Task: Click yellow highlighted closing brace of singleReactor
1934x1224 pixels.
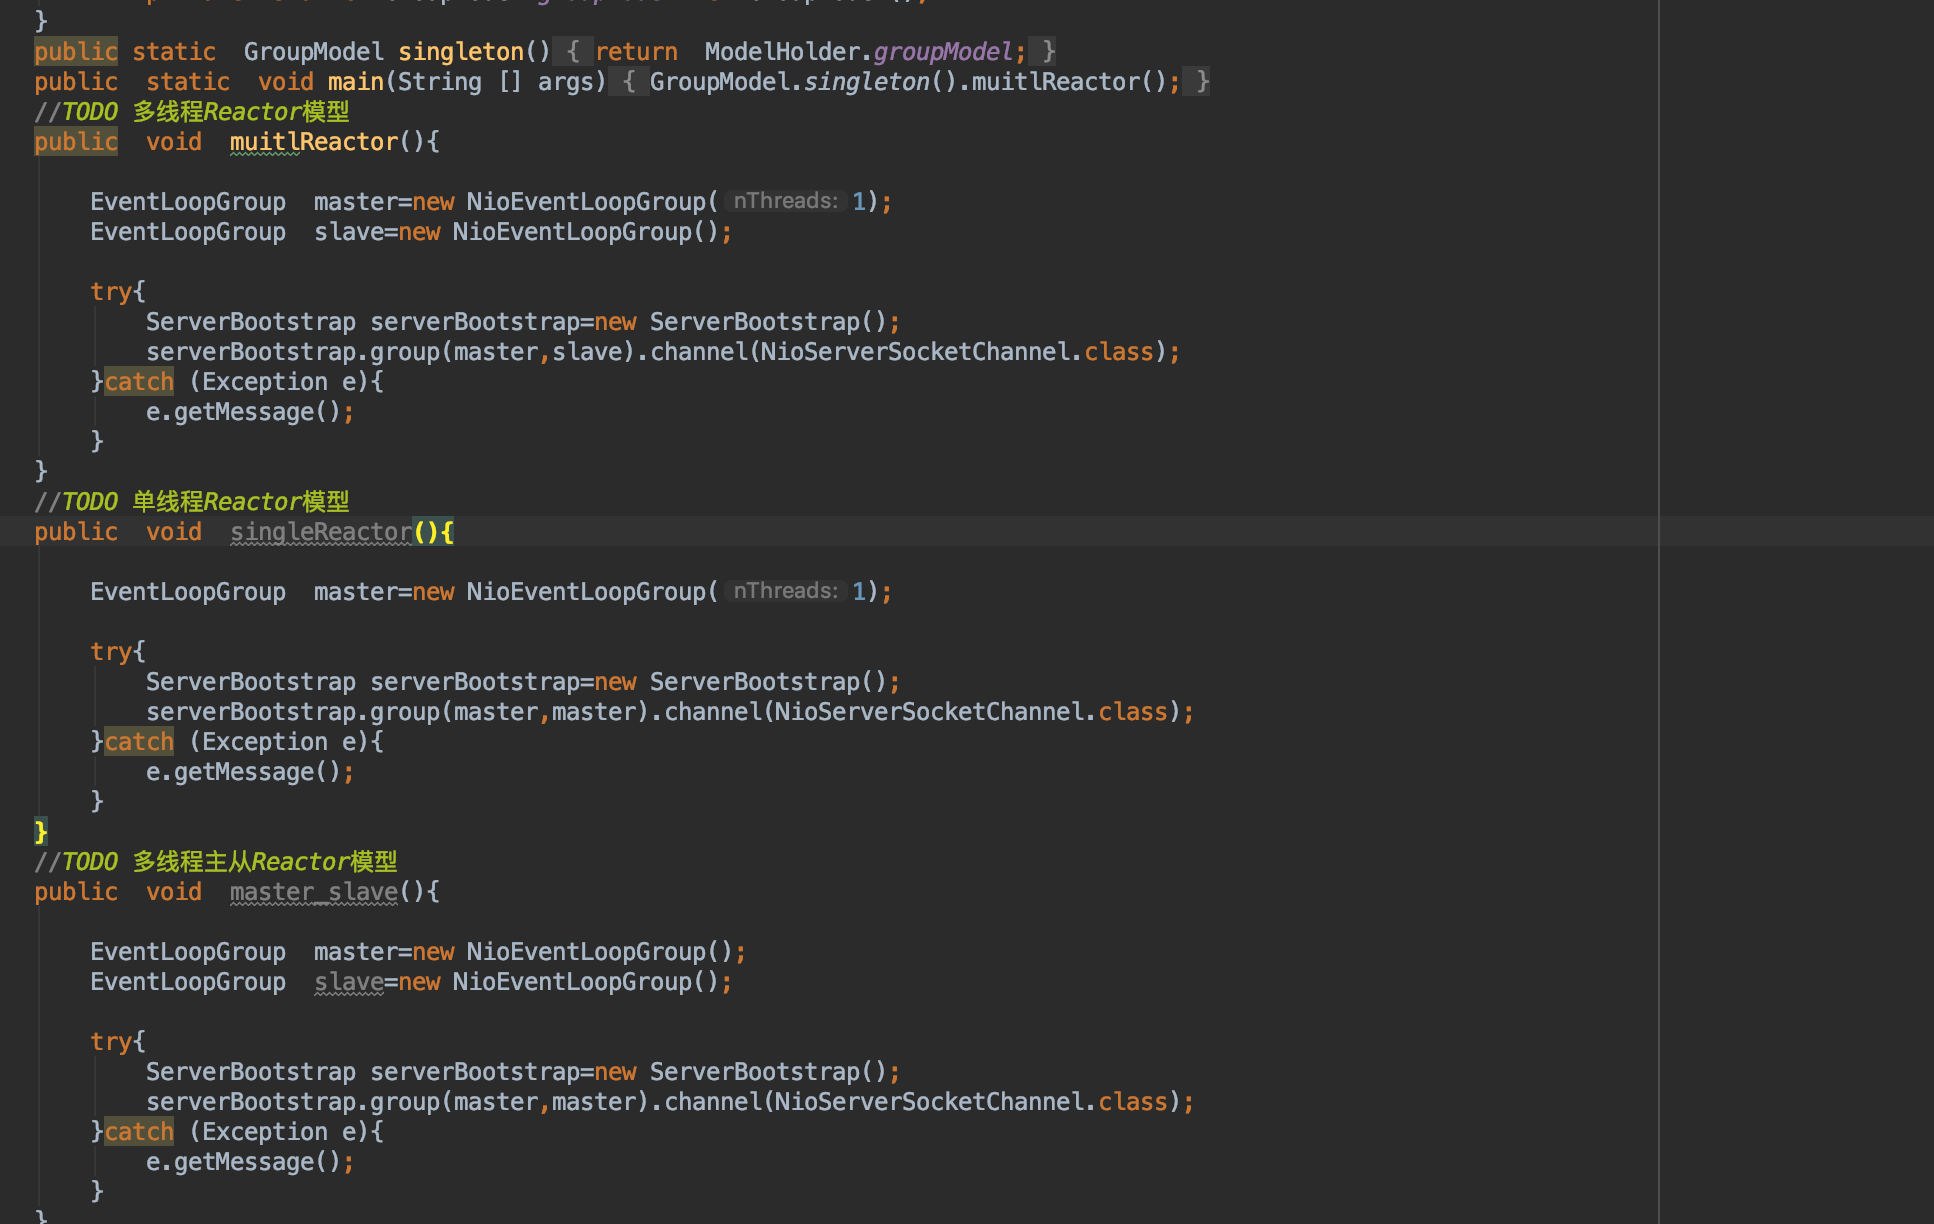Action: (41, 832)
